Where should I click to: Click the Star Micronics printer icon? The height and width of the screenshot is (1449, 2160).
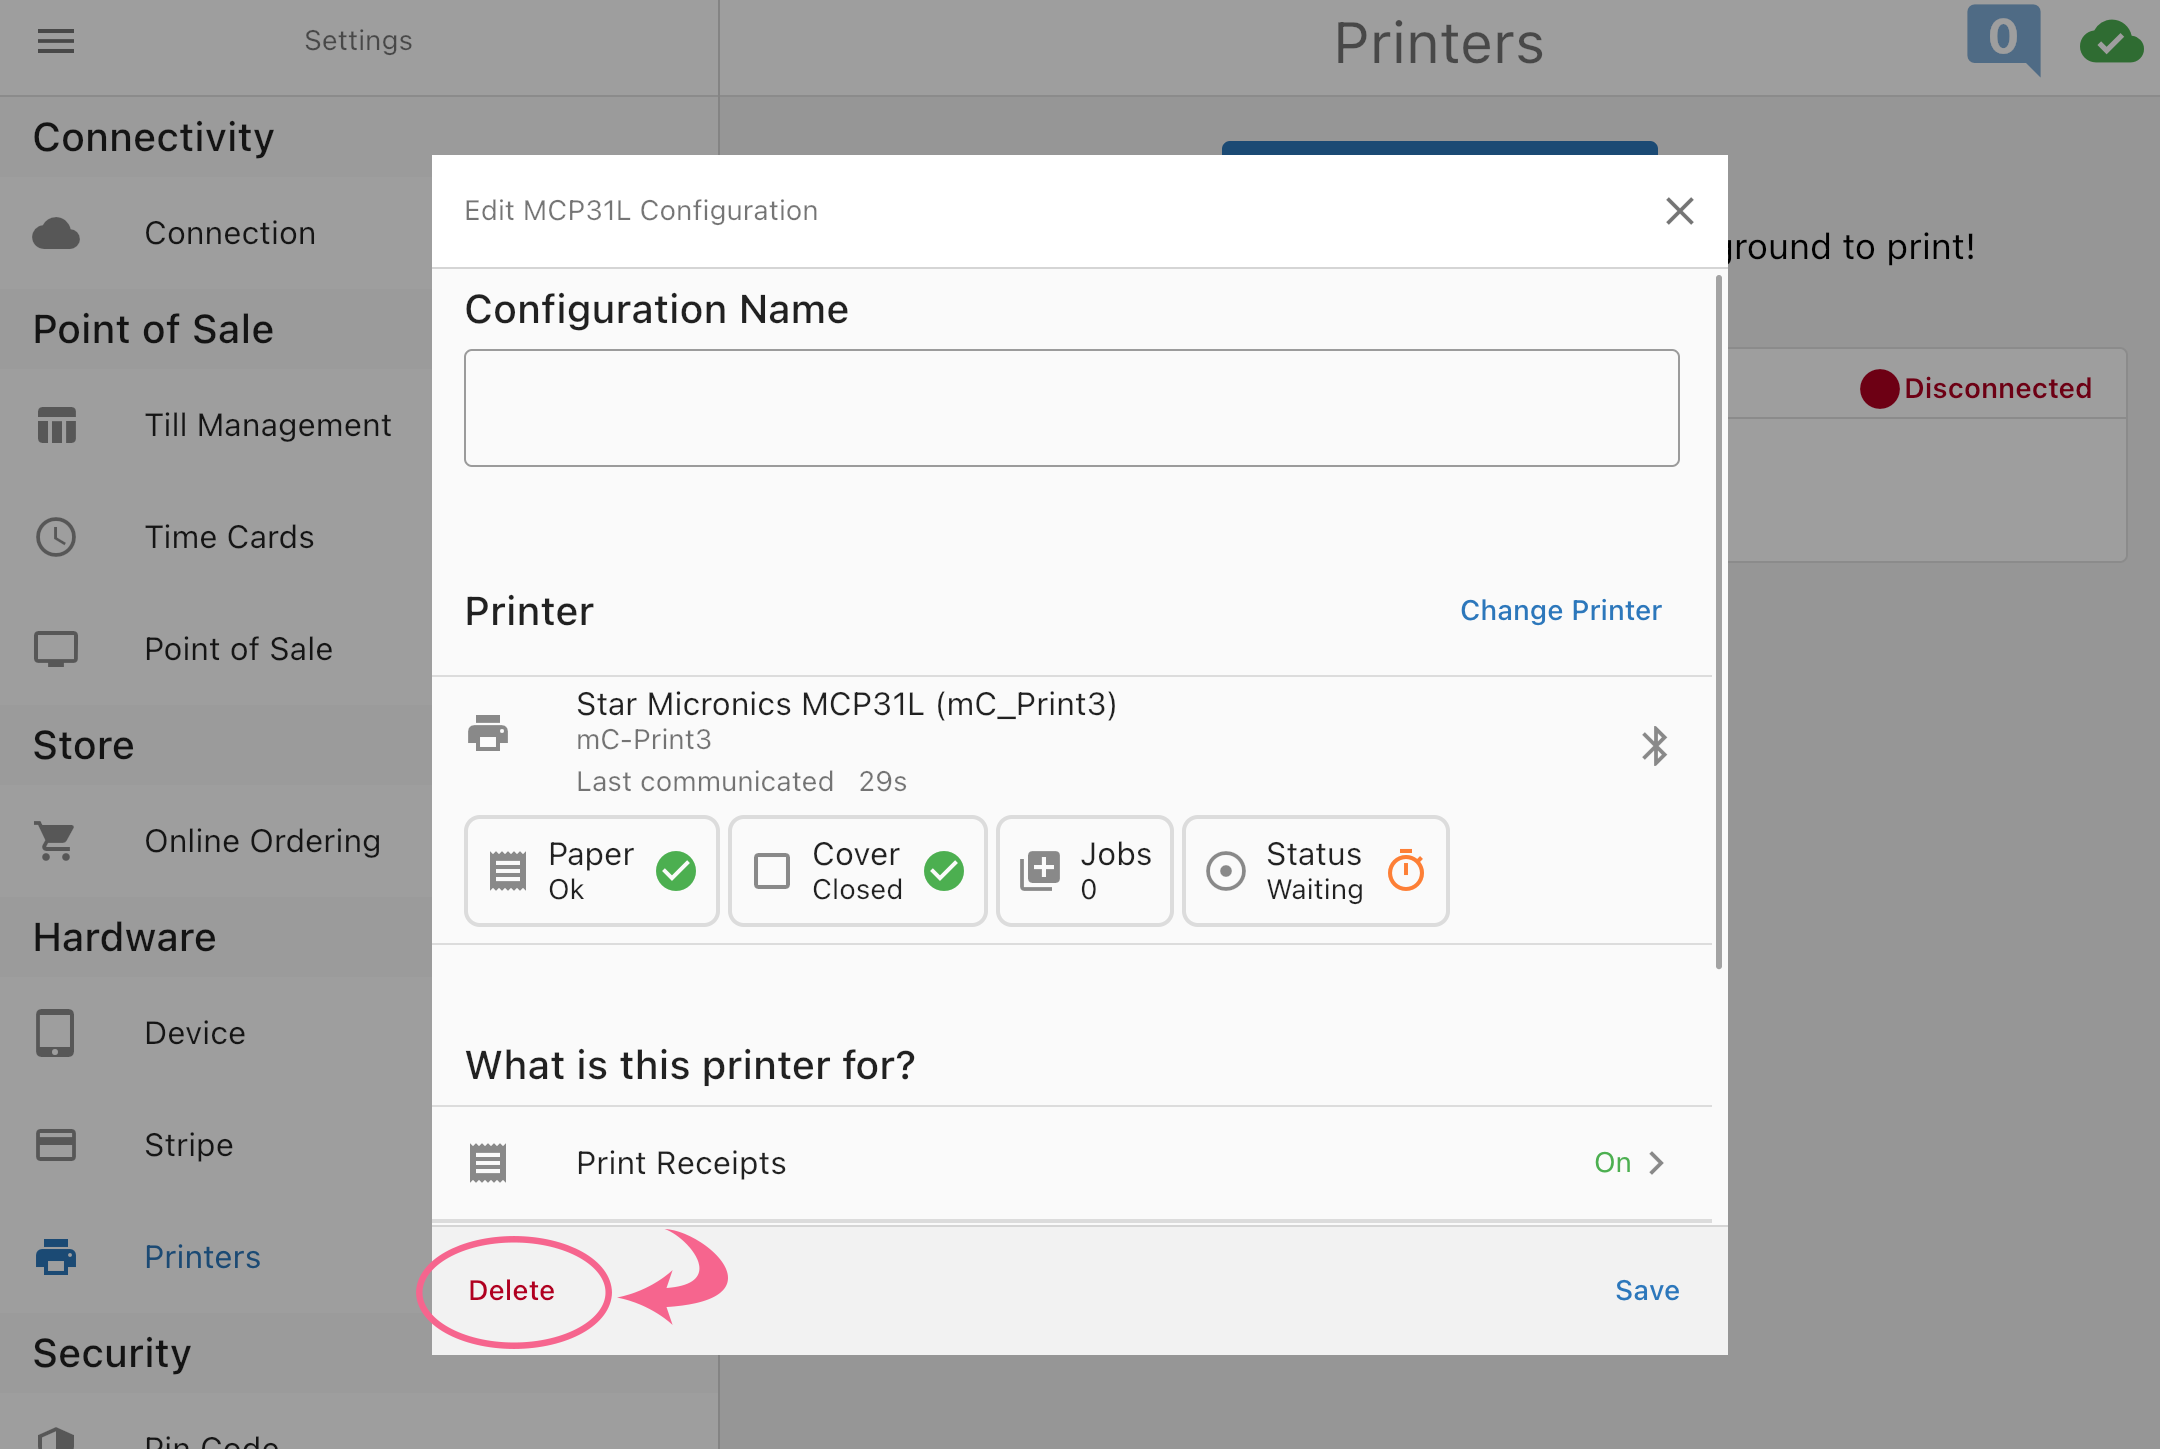pyautogui.click(x=488, y=734)
